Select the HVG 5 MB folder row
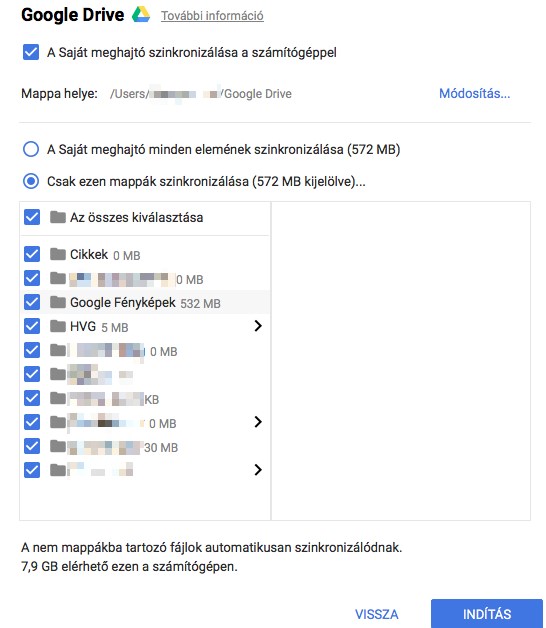Image resolution: width=546 pixels, height=628 pixels. pos(145,326)
